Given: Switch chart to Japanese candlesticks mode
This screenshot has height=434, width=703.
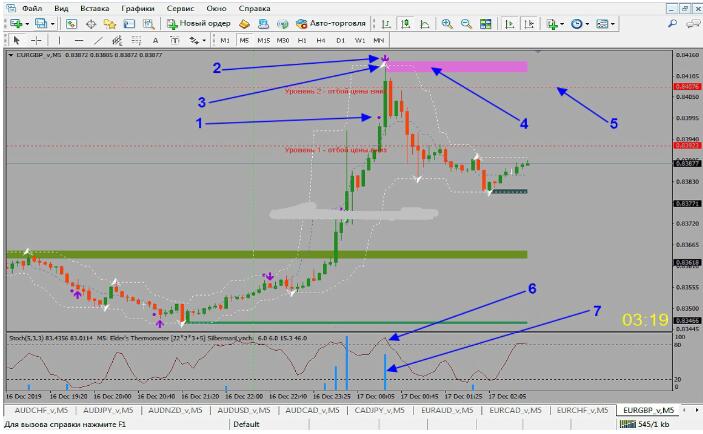Looking at the screenshot, I should (x=406, y=24).
